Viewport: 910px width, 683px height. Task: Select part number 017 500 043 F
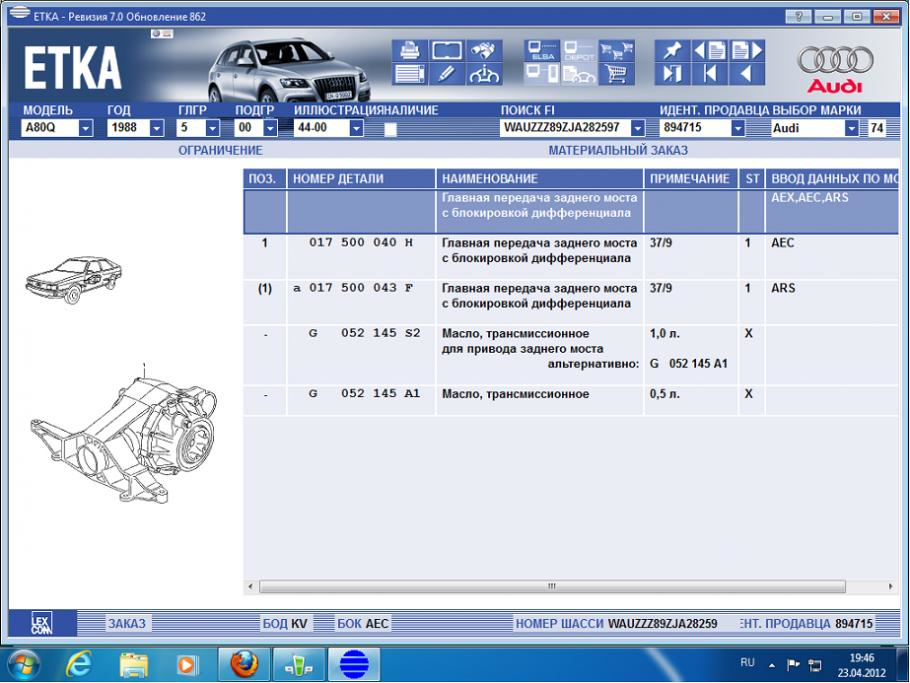tap(361, 288)
